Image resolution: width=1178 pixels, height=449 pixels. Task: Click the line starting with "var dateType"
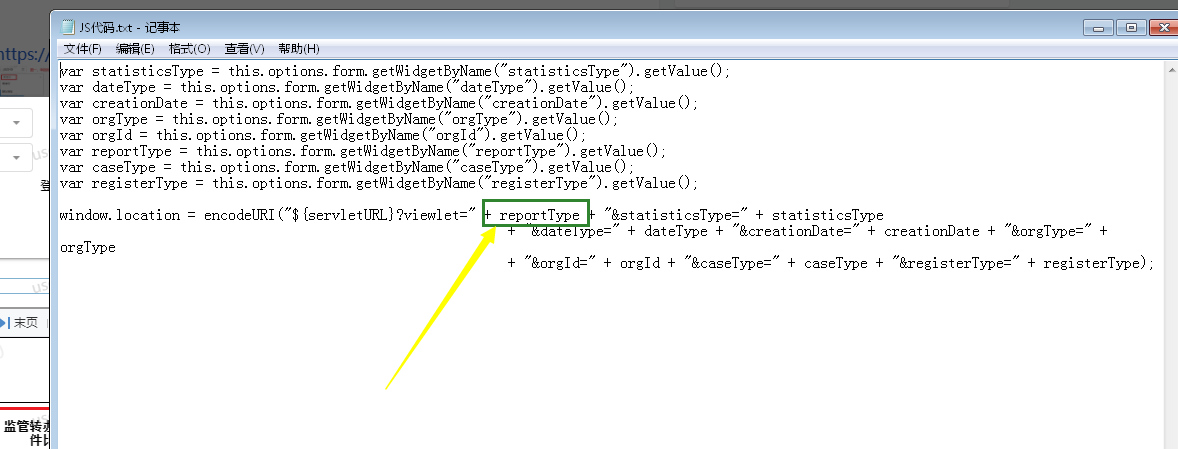pos(347,87)
